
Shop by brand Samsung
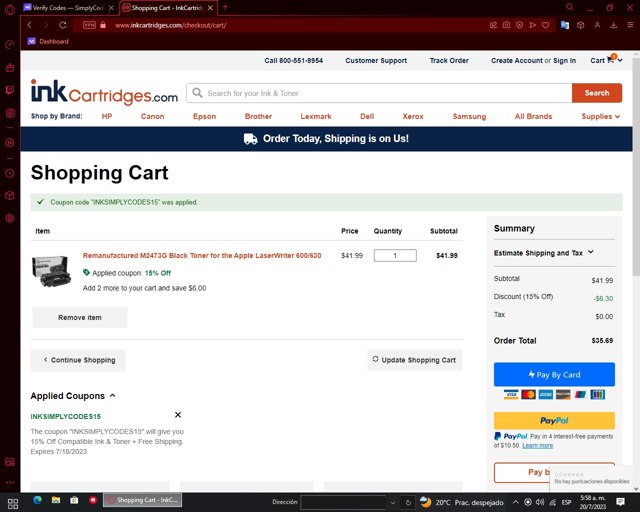pyautogui.click(x=469, y=116)
